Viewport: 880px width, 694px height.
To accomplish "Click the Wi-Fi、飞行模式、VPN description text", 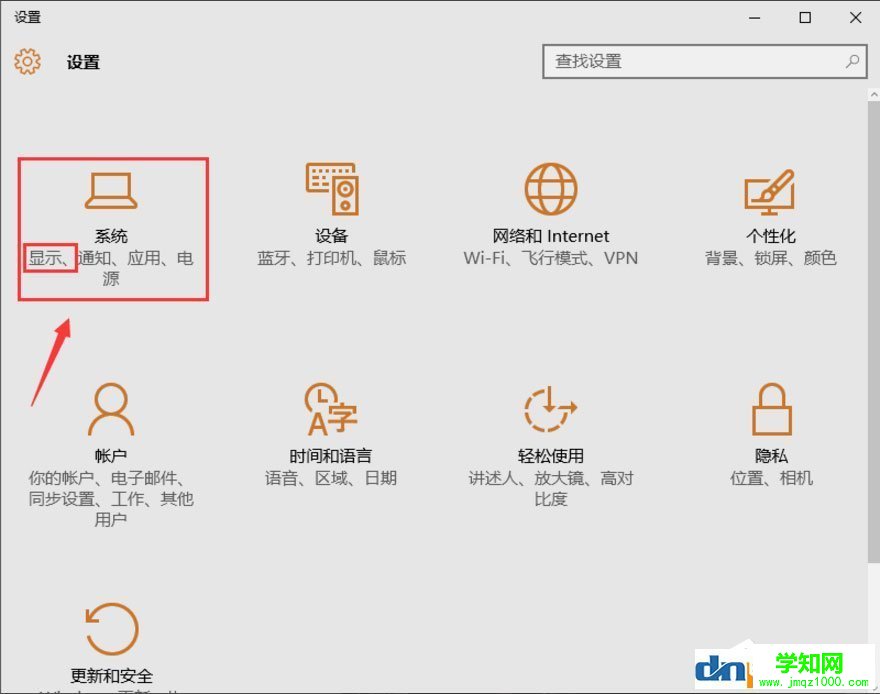I will [x=551, y=258].
